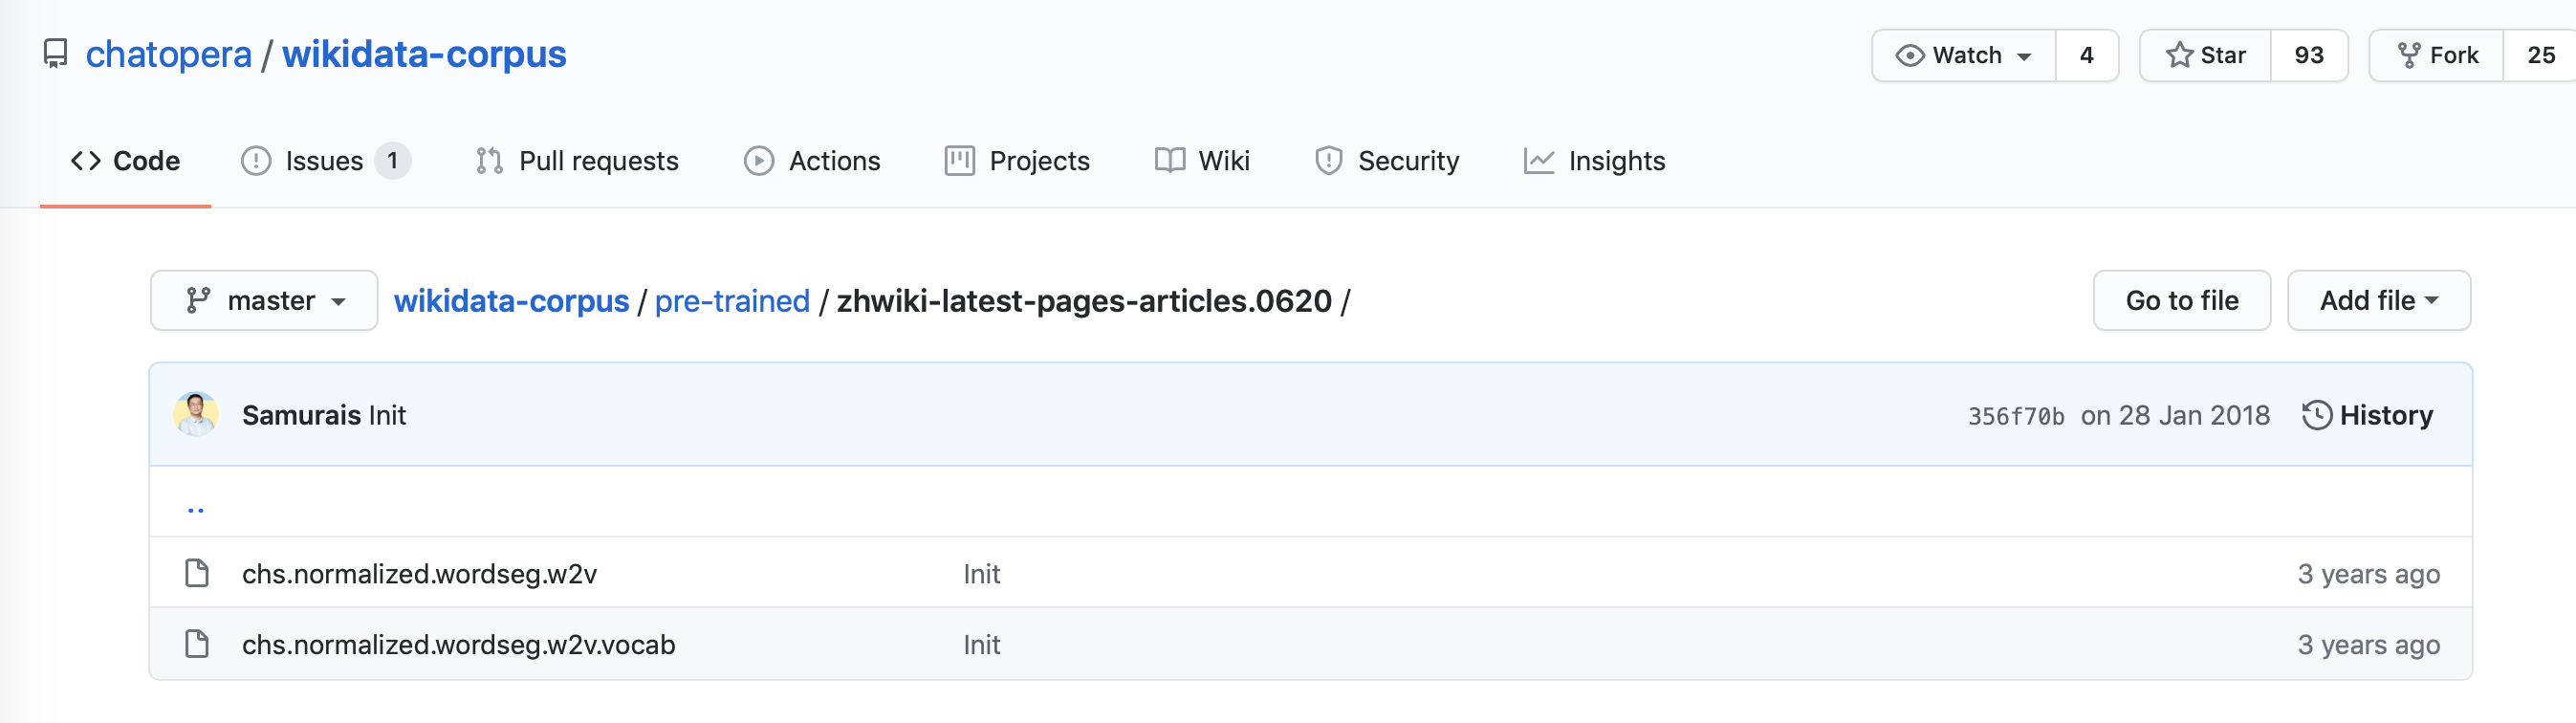Open the file chs.normalized.wordseg.w2v
The width and height of the screenshot is (2576, 723).
pyautogui.click(x=419, y=574)
